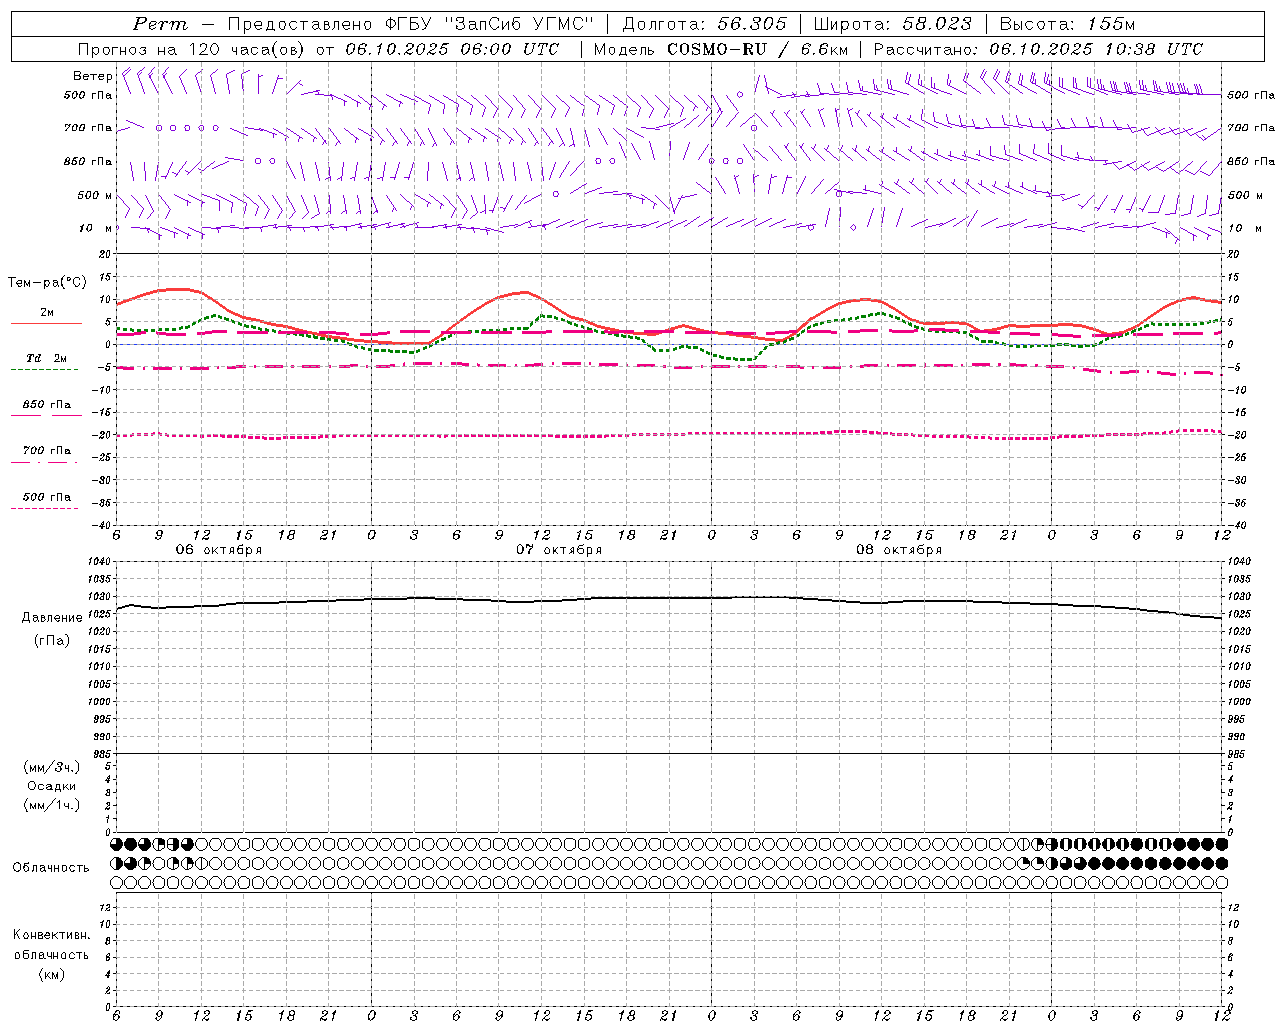
Task: Click forecast start "06.10.2025 06:00 UTC"
Action: point(452,49)
